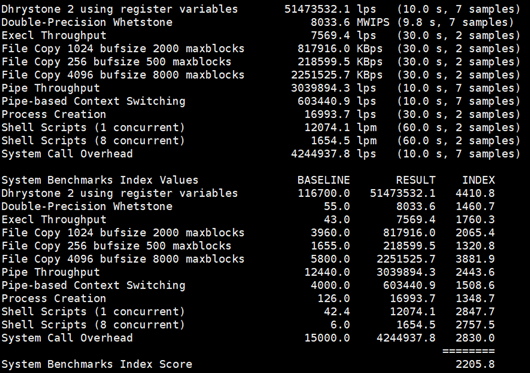
Task: Click the 'RESULT' column header
Action: (416, 180)
